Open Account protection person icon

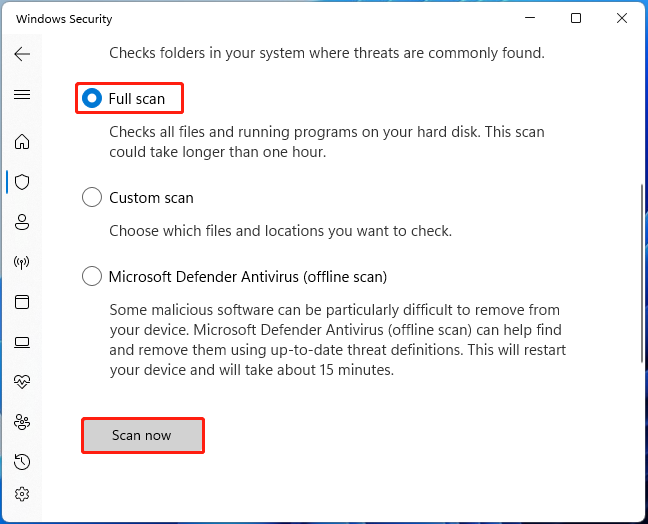pos(22,222)
